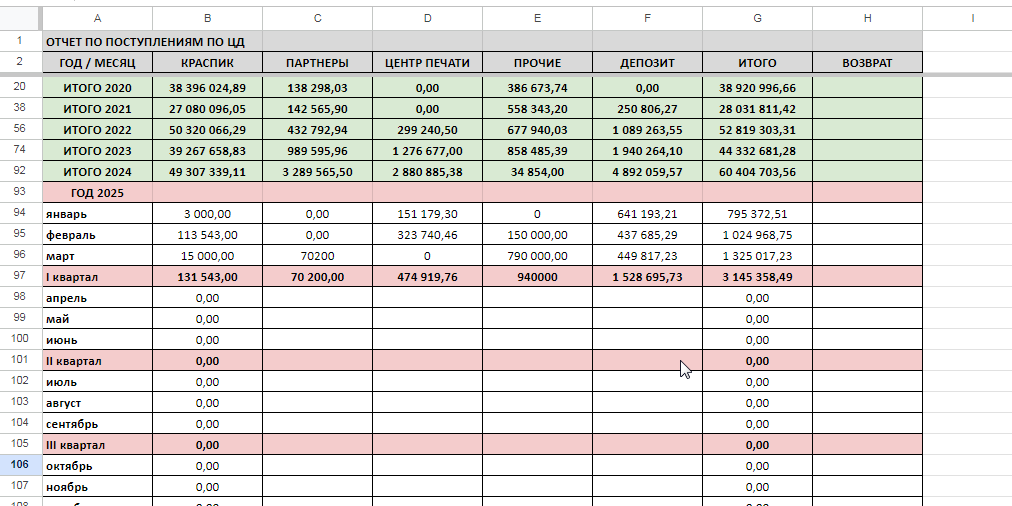The image size is (1012, 506).
Task: Select row 106 header
Action: pos(19,465)
